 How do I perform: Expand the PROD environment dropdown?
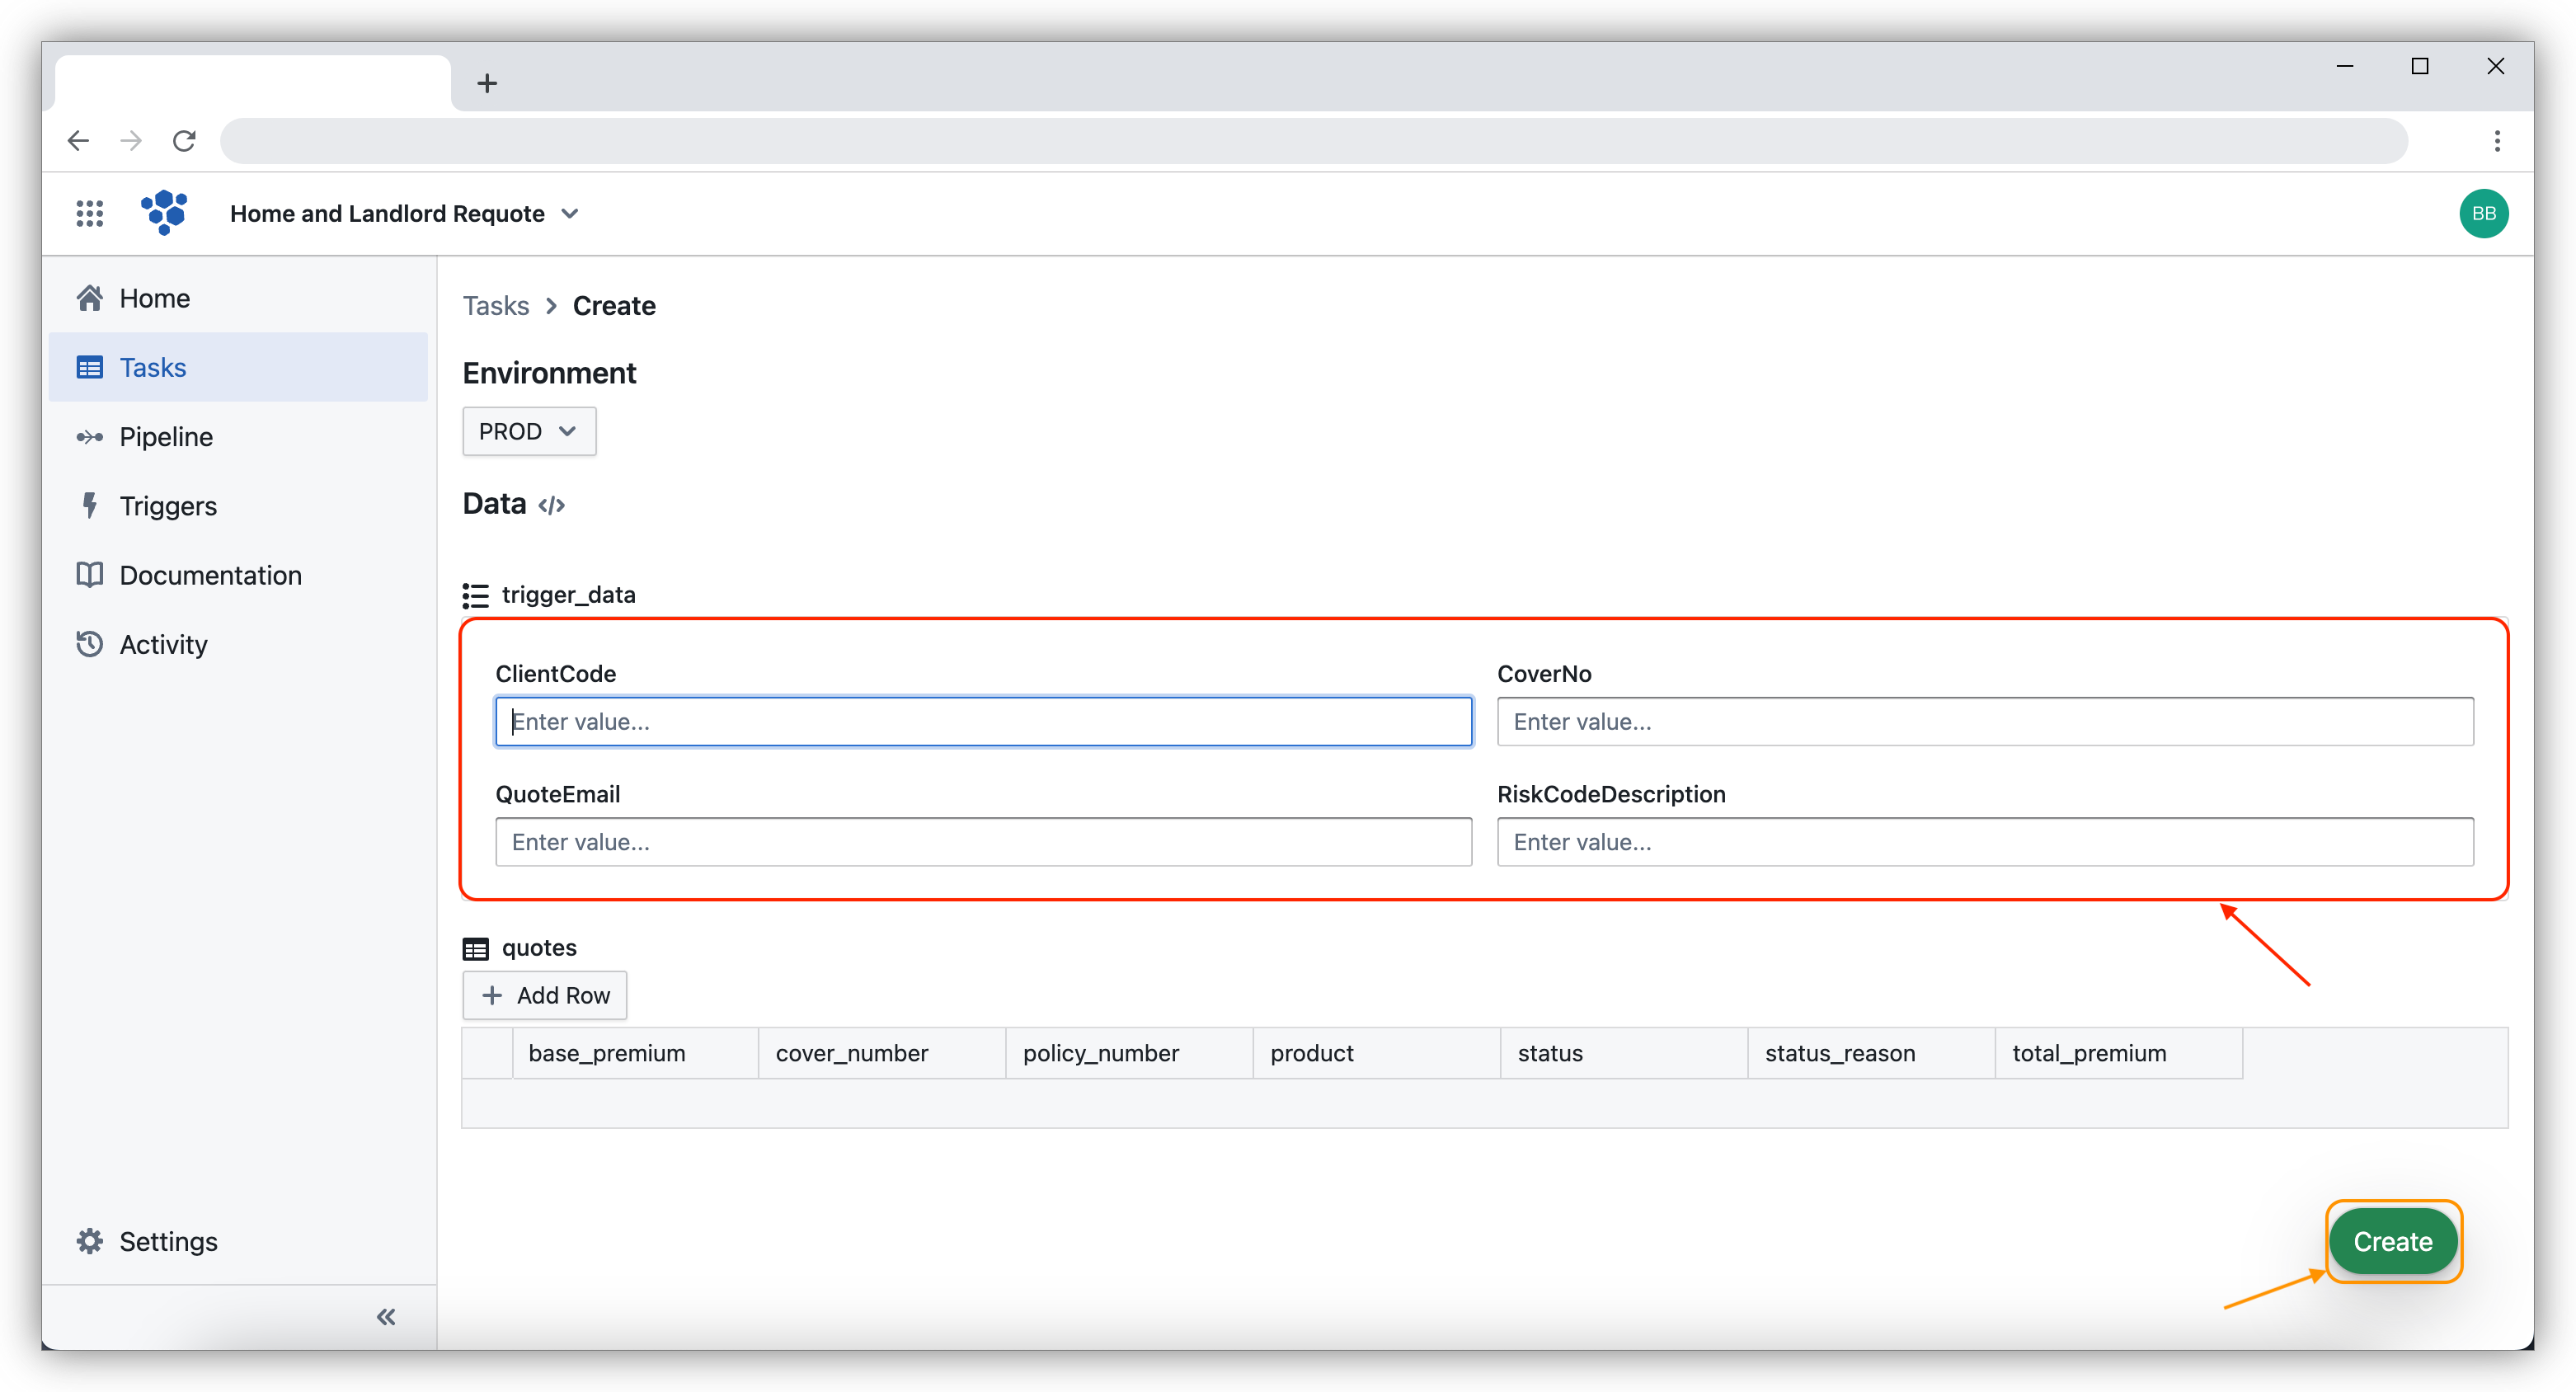[x=528, y=431]
